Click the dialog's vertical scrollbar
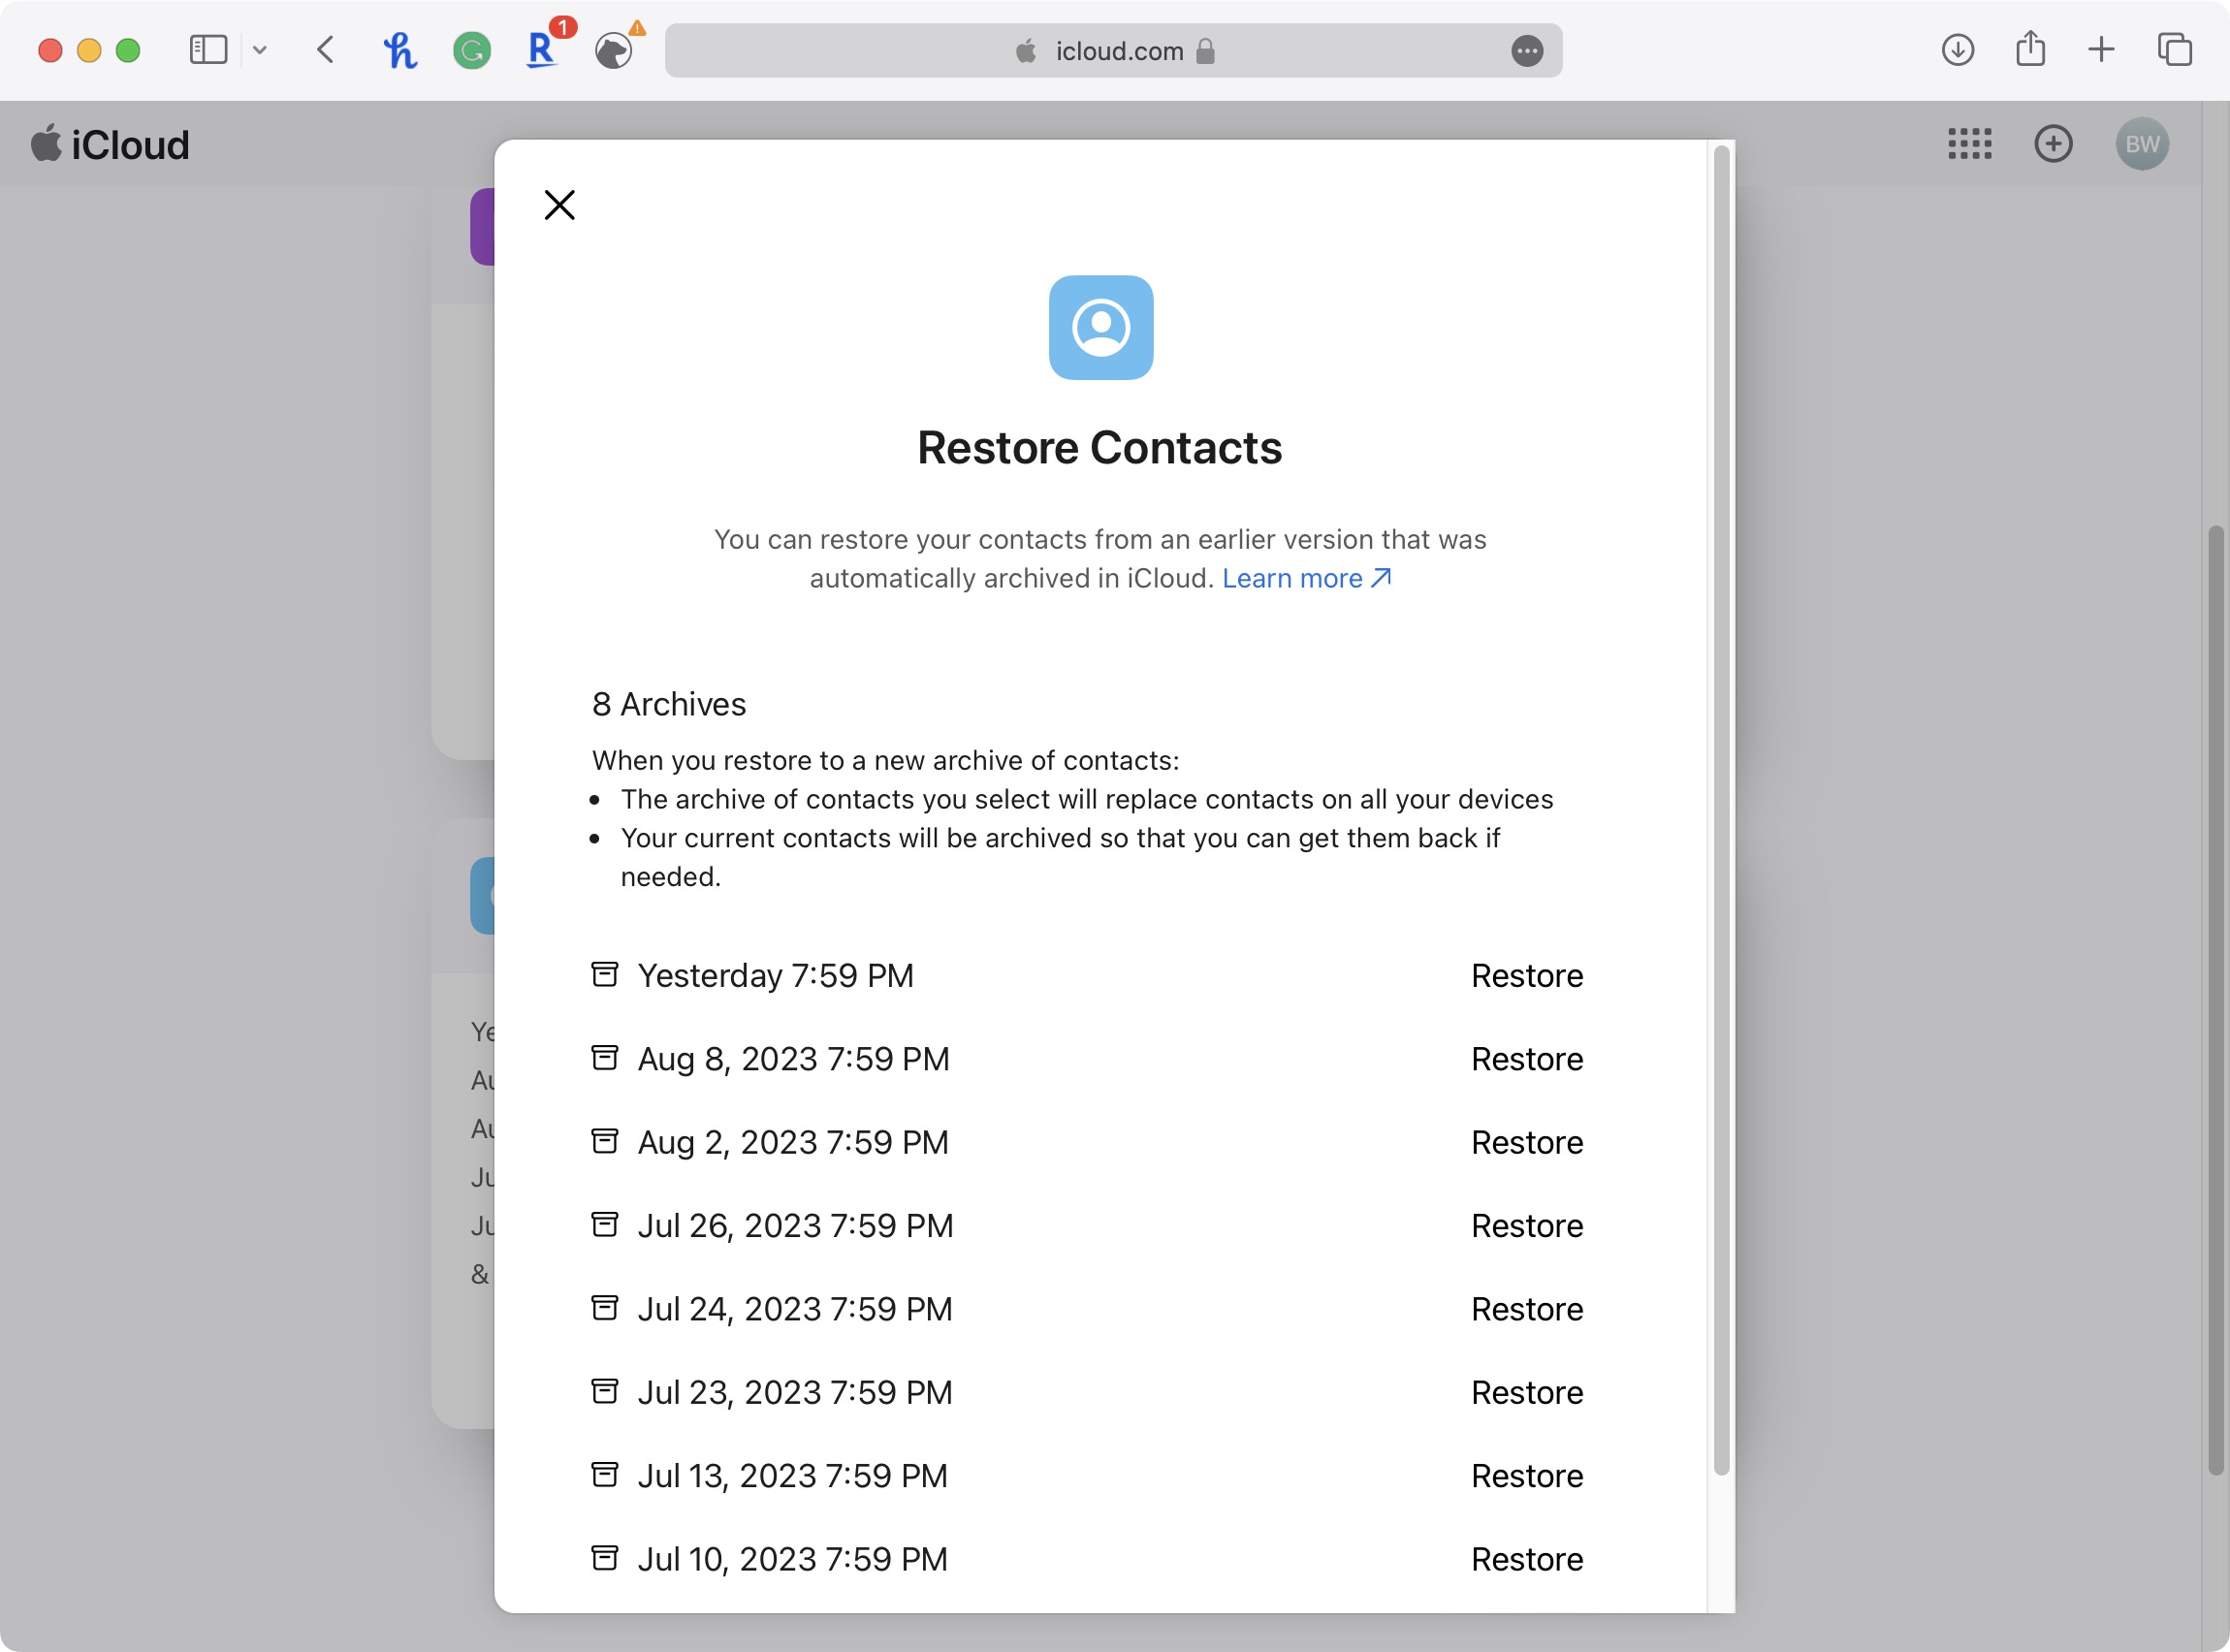 (1721, 810)
